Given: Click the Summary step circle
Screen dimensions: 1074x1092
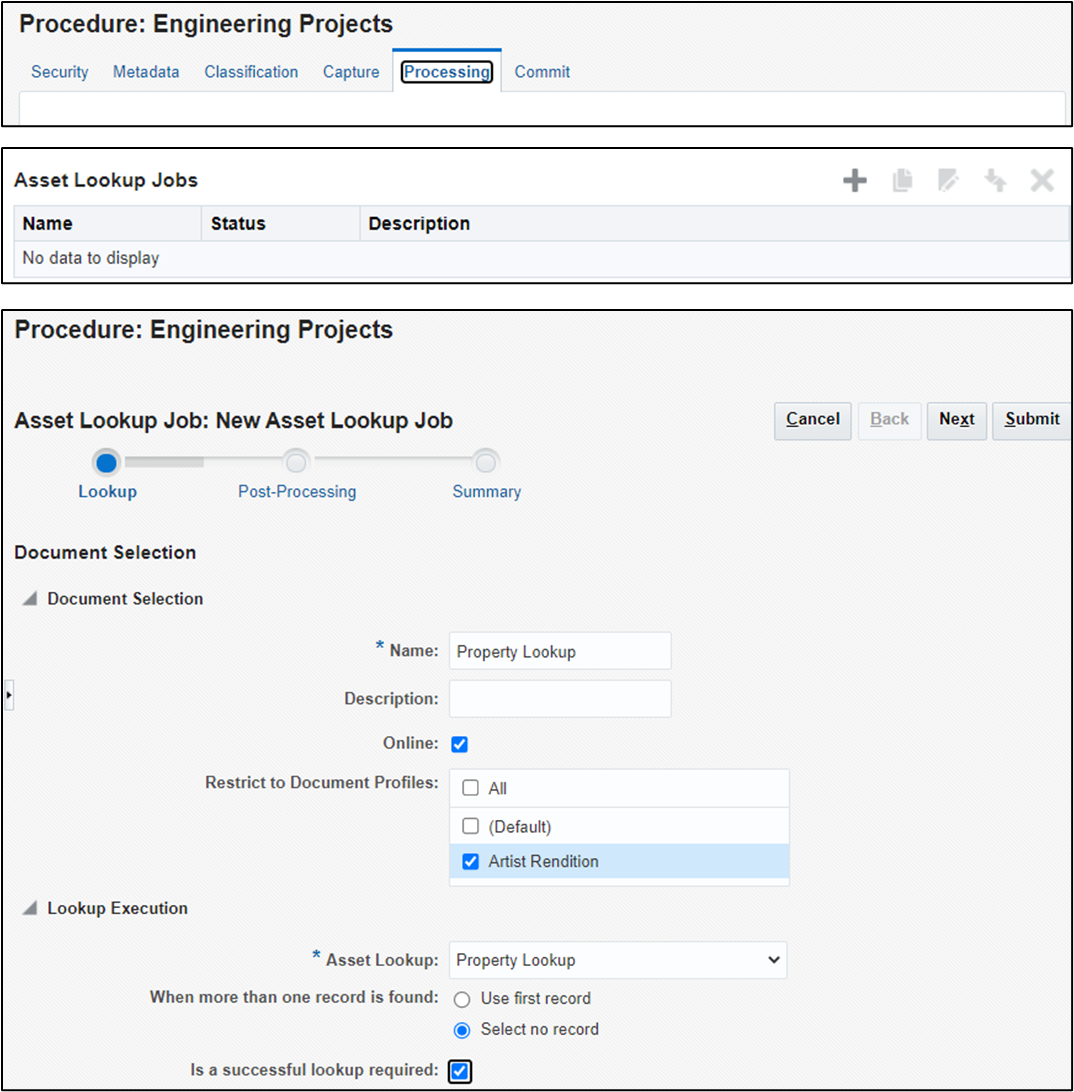Looking at the screenshot, I should pyautogui.click(x=486, y=462).
